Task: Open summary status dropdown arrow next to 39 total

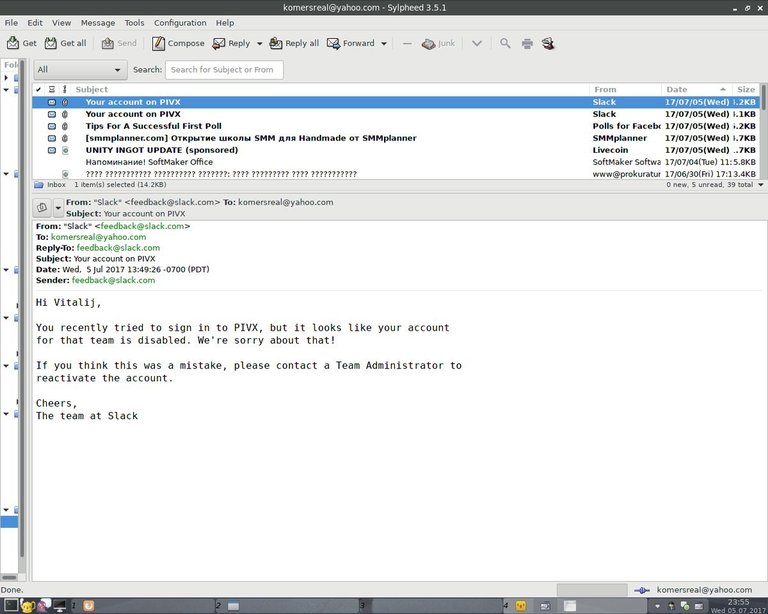Action: coord(761,185)
